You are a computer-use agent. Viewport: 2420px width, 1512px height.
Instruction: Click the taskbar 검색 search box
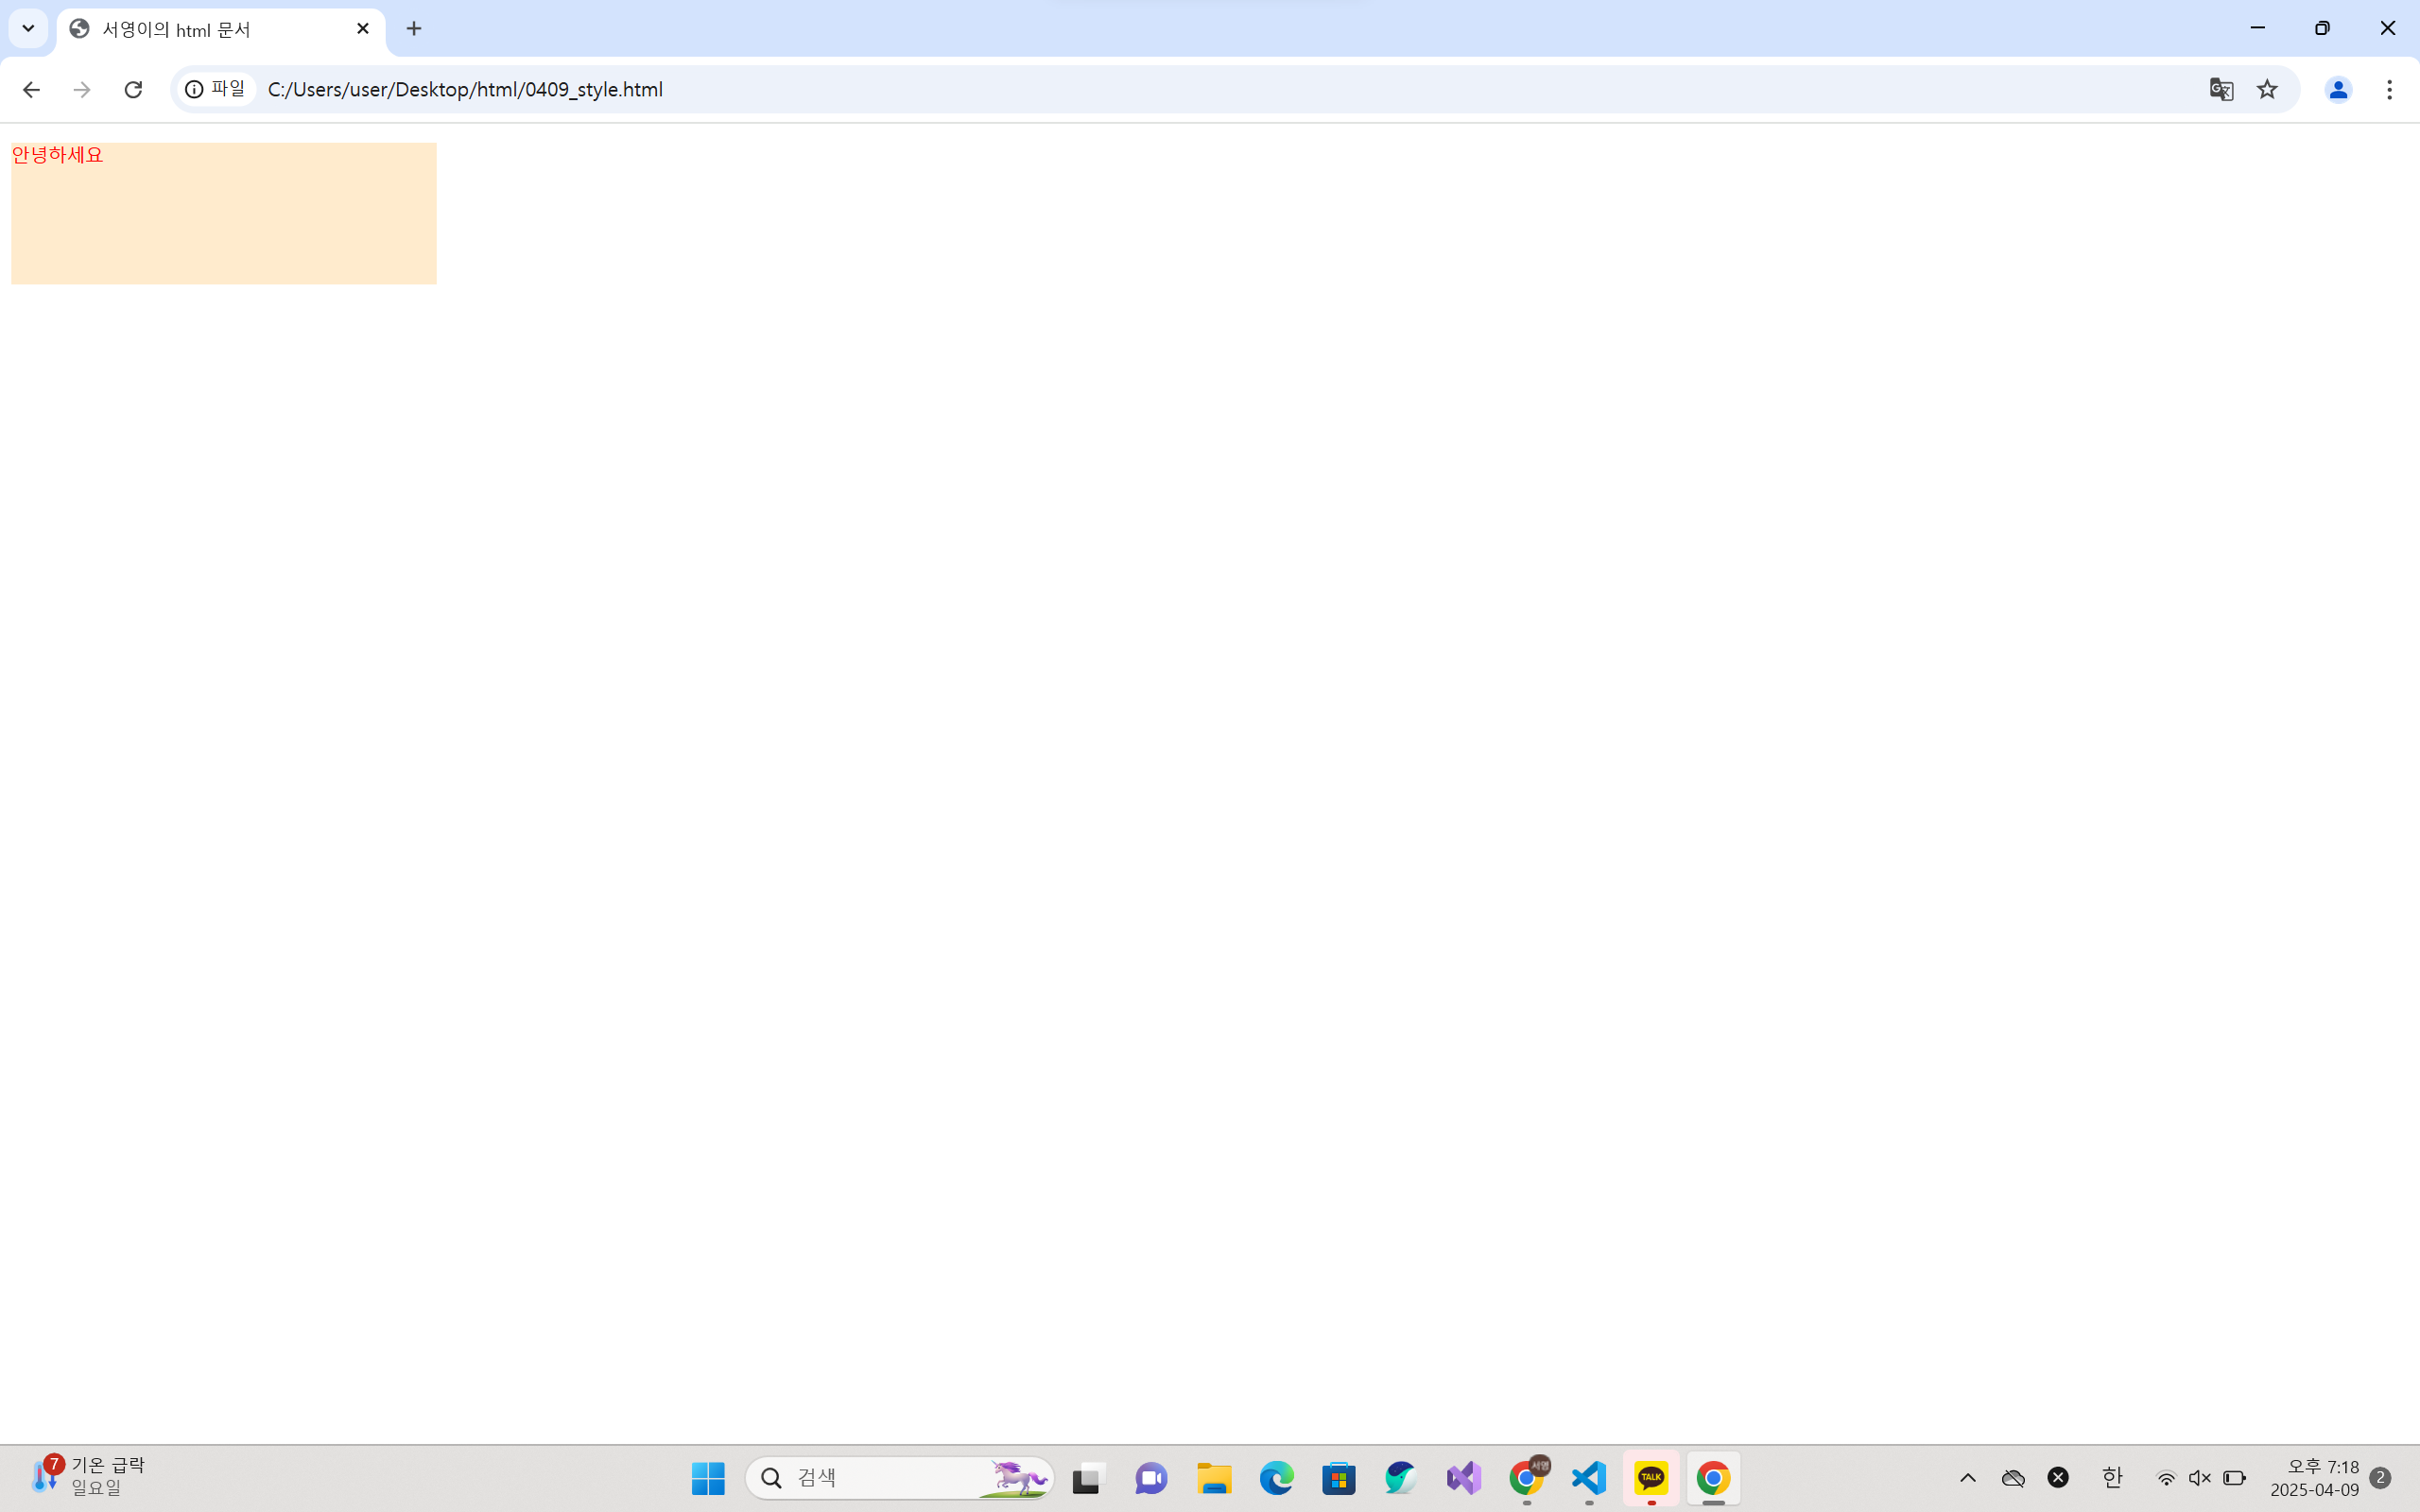[880, 1478]
